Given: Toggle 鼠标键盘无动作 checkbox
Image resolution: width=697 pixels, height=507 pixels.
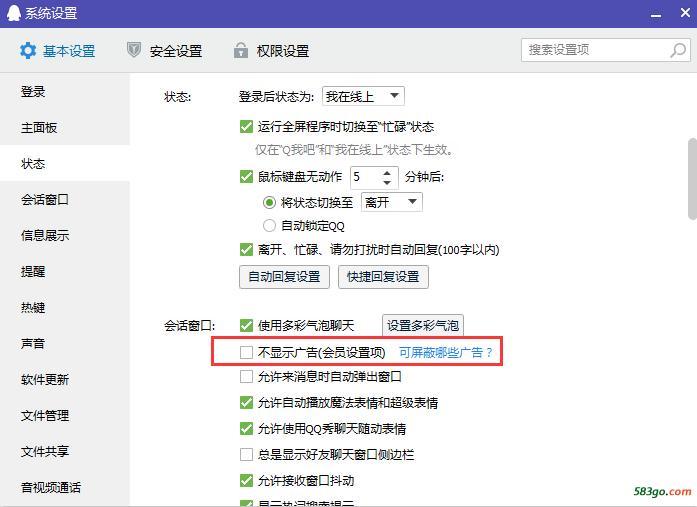Looking at the screenshot, I should (246, 176).
